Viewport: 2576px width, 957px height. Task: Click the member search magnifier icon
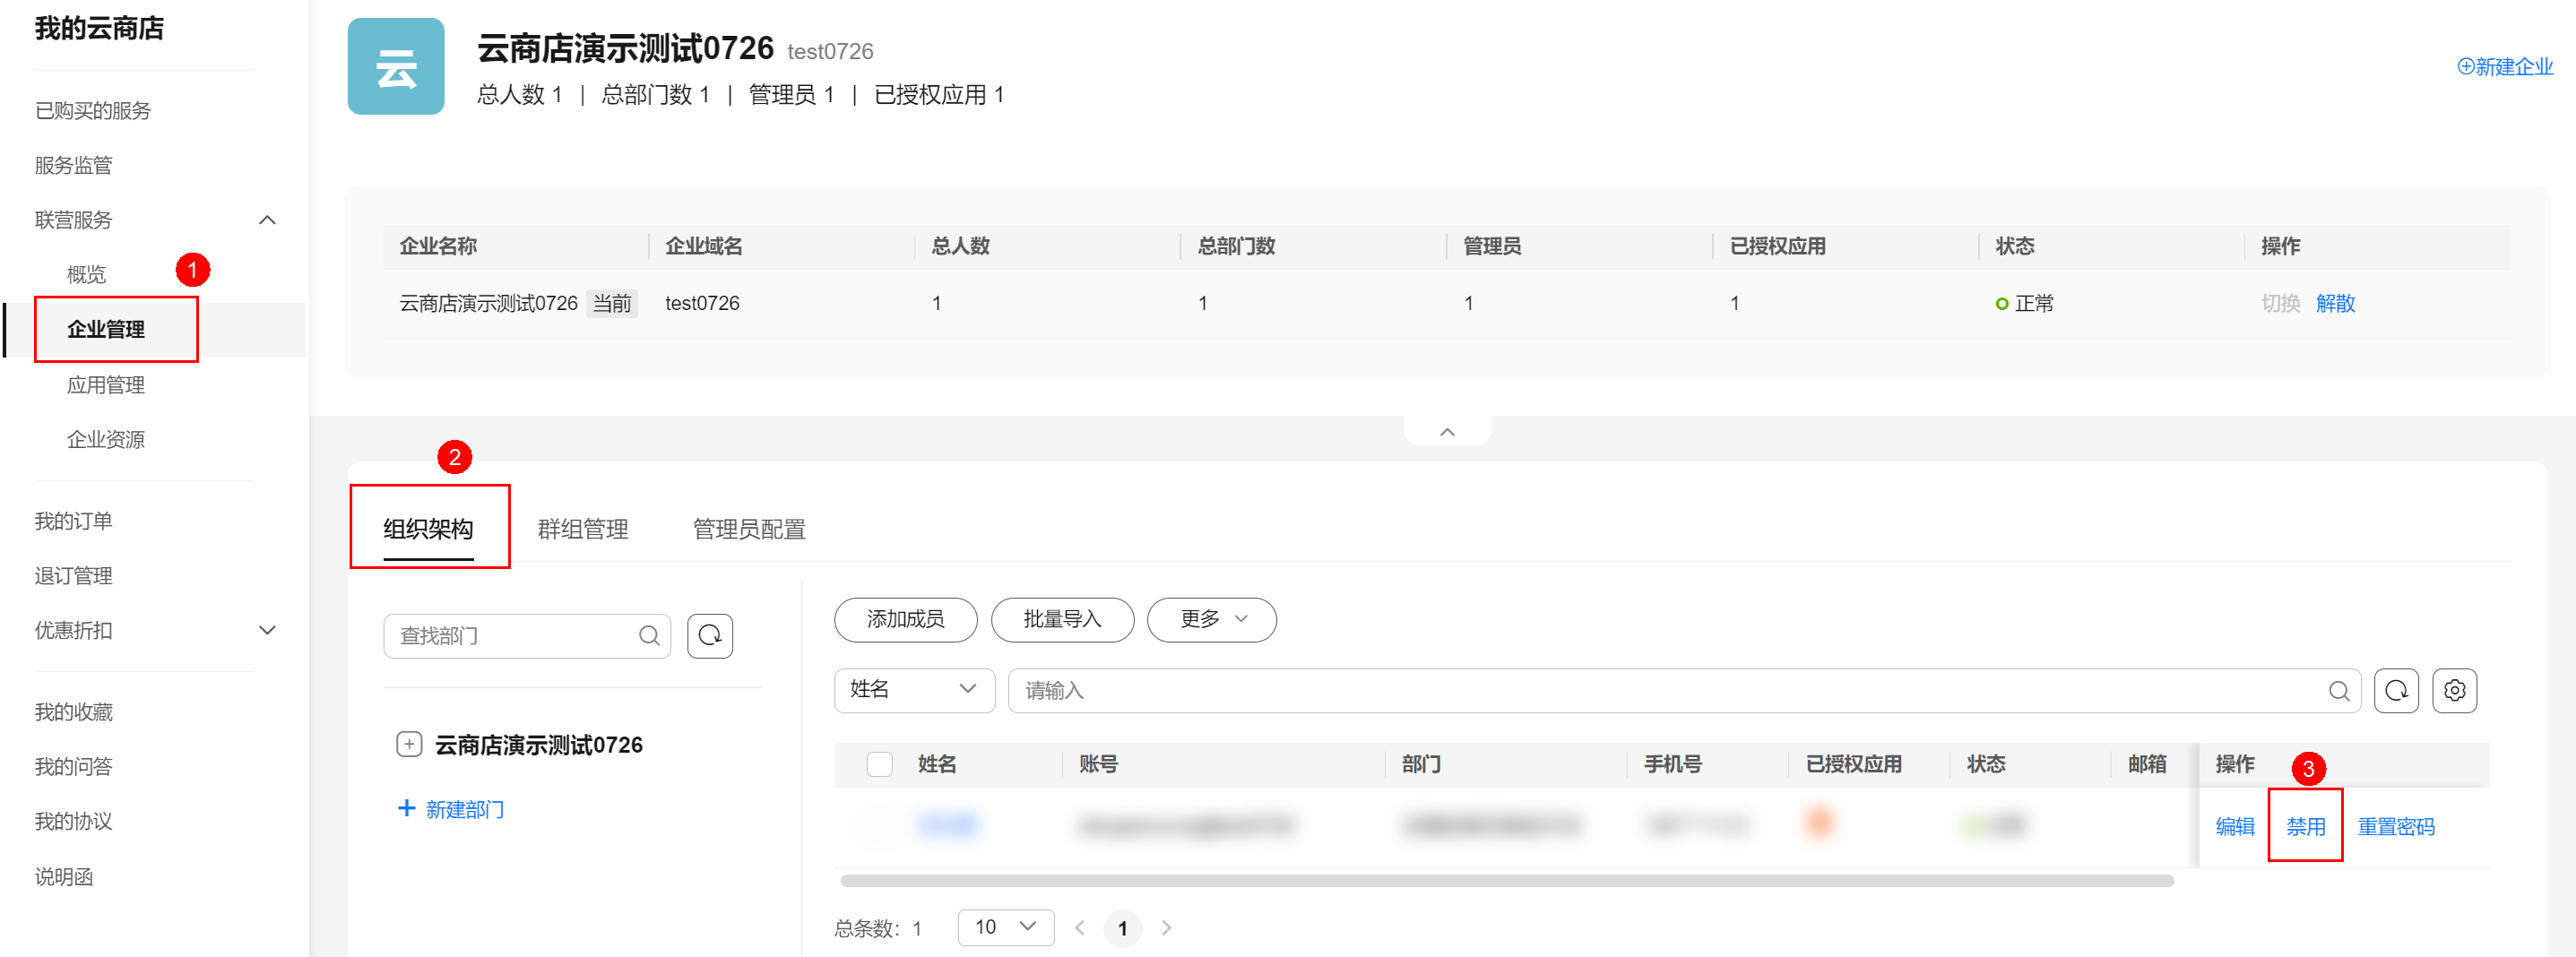(2338, 691)
